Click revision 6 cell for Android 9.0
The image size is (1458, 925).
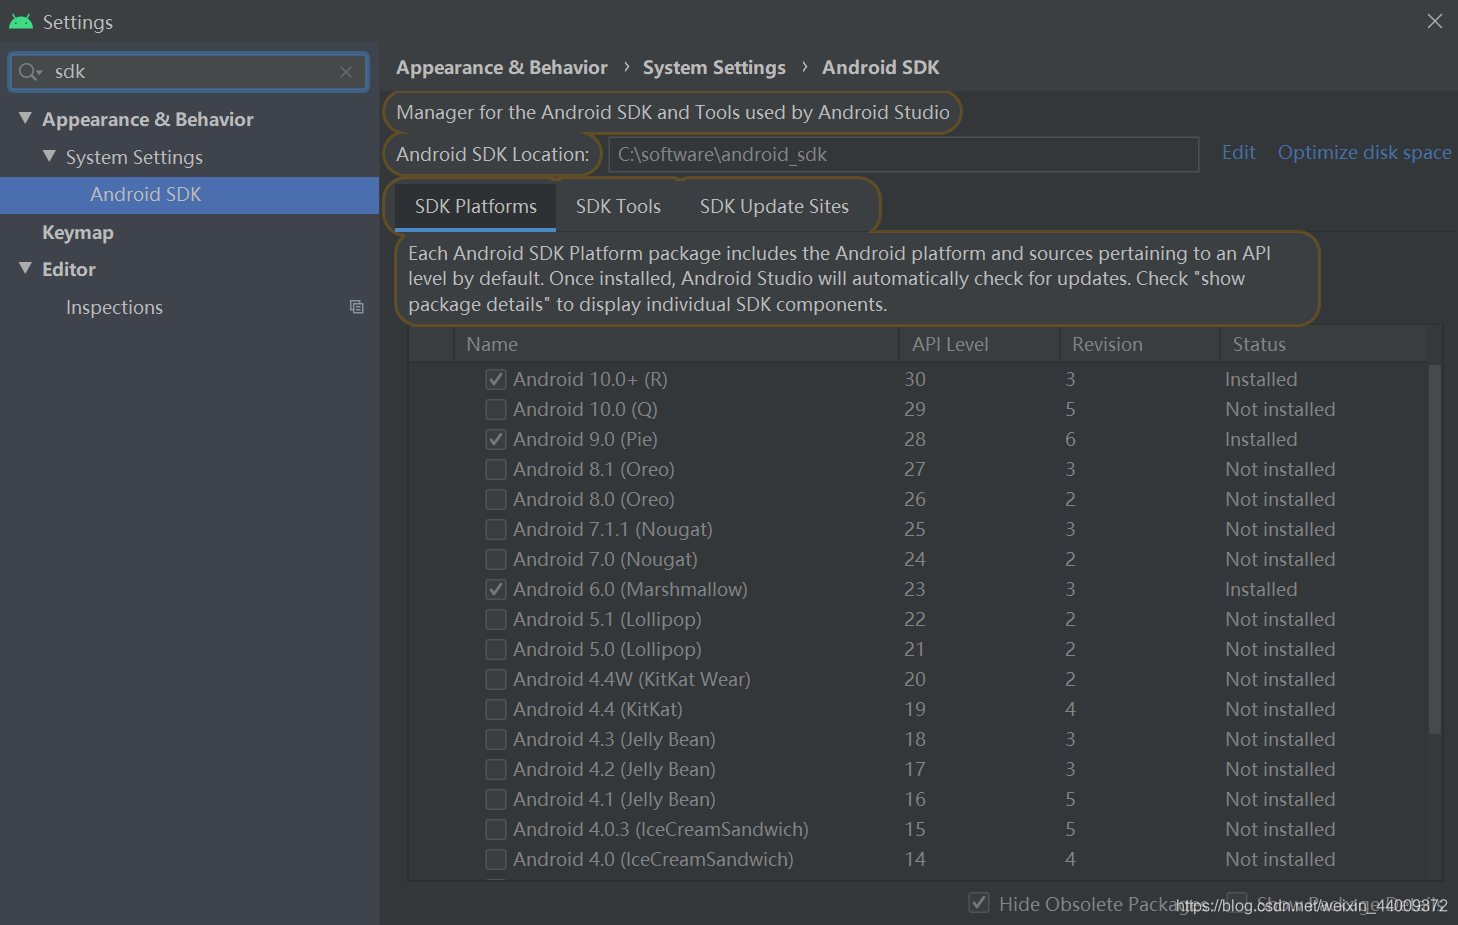pos(1070,440)
